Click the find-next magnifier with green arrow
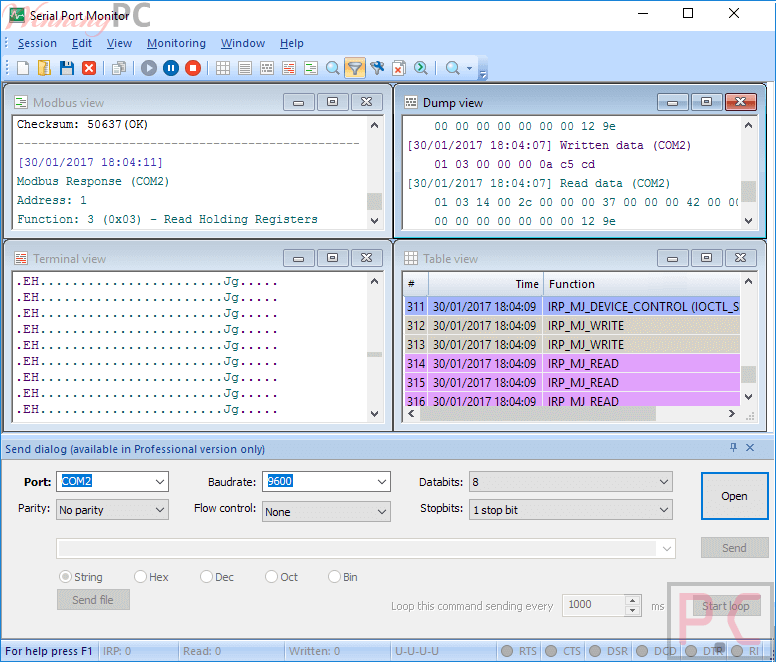The width and height of the screenshot is (776, 662). pyautogui.click(x=421, y=68)
